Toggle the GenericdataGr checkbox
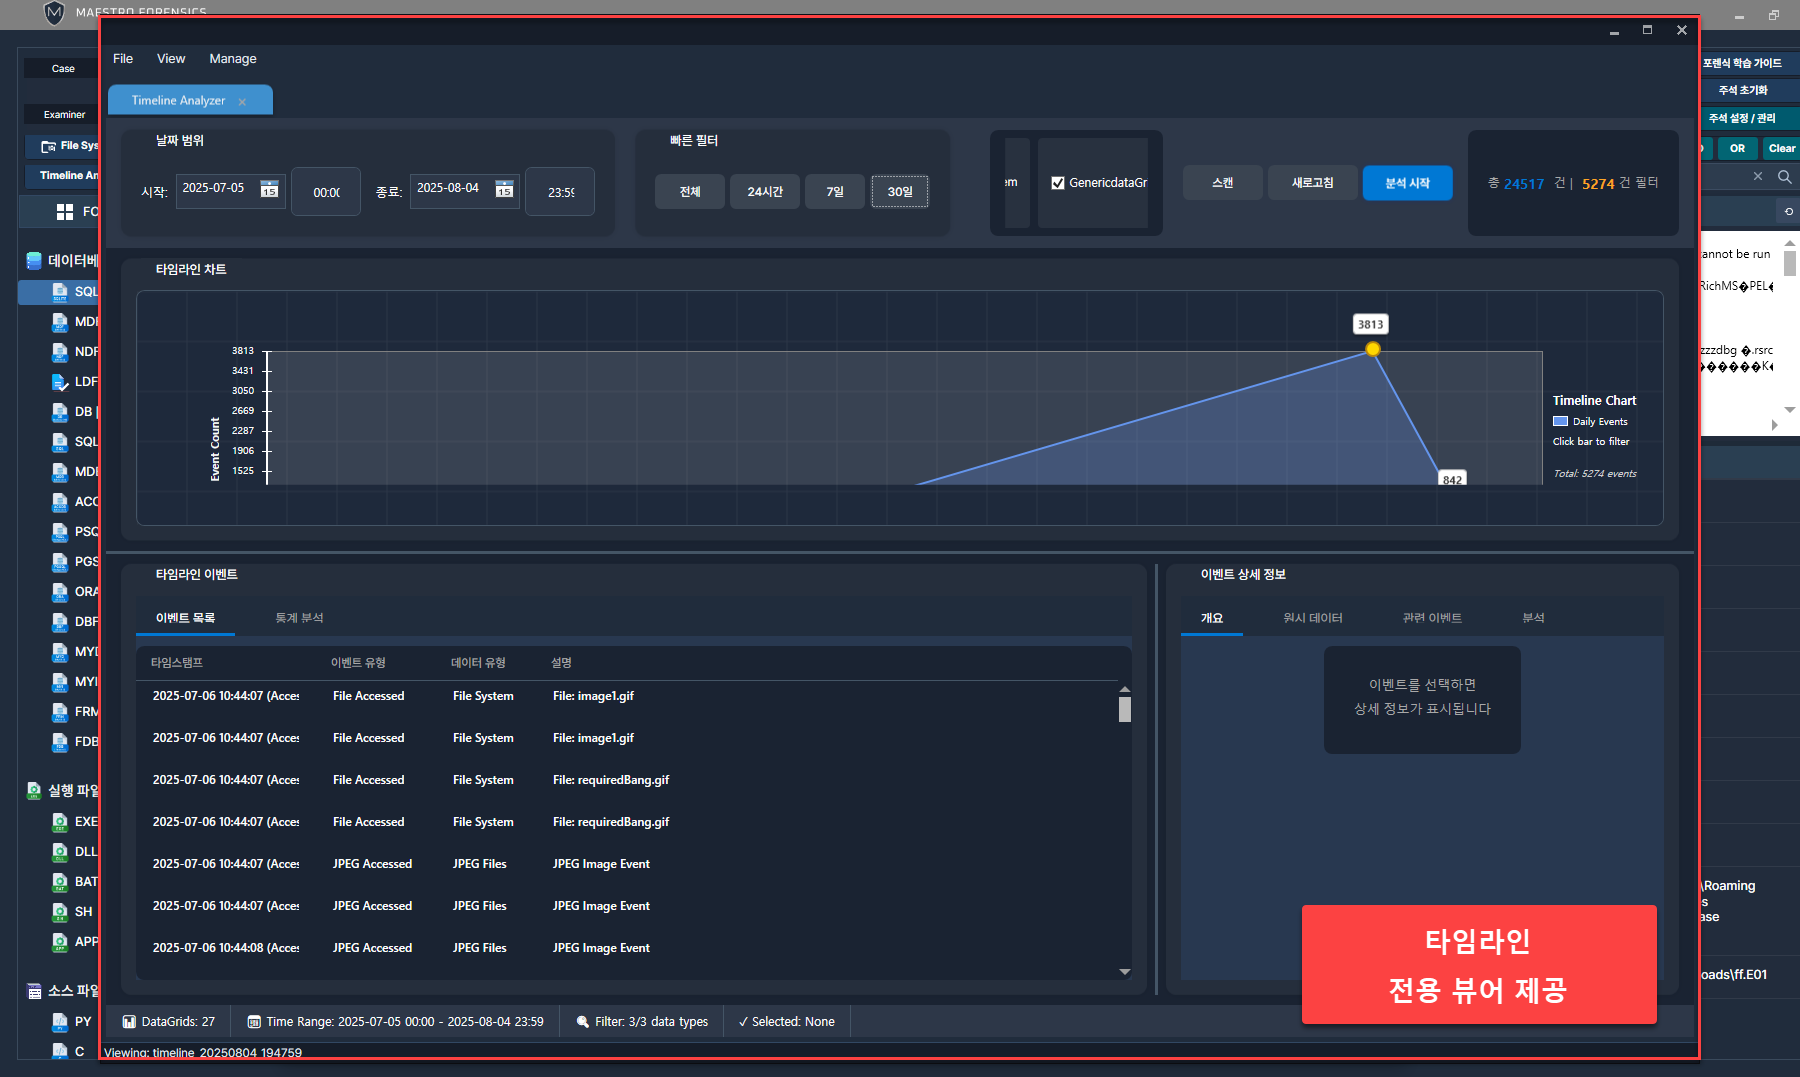 tap(1058, 183)
